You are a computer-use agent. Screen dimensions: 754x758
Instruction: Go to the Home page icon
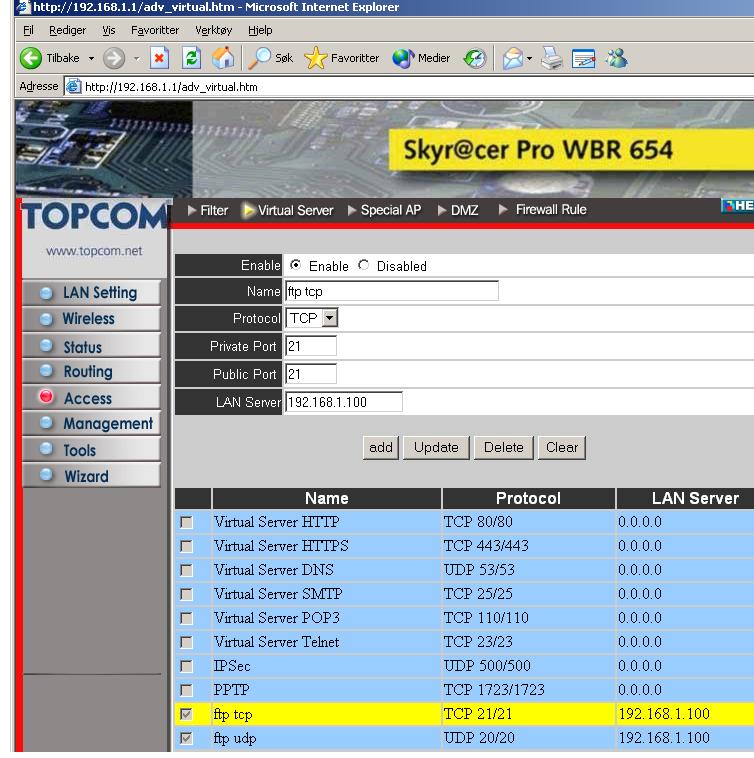pyautogui.click(x=223, y=58)
